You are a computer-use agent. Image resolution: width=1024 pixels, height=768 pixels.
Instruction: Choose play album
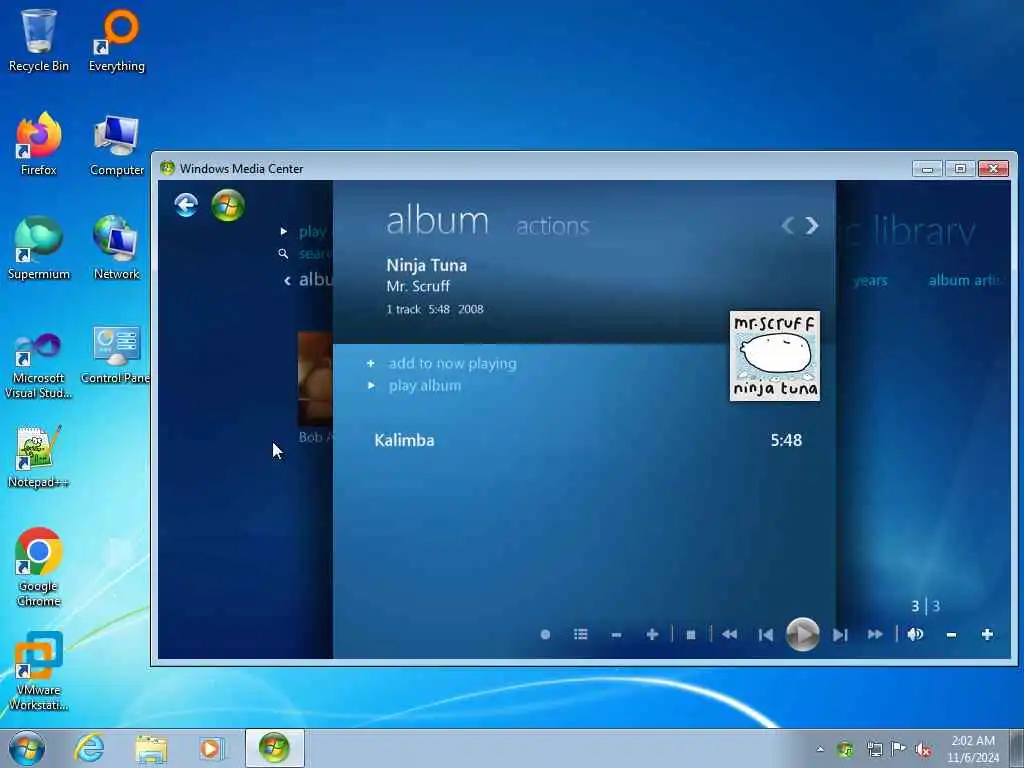pyautogui.click(x=425, y=386)
